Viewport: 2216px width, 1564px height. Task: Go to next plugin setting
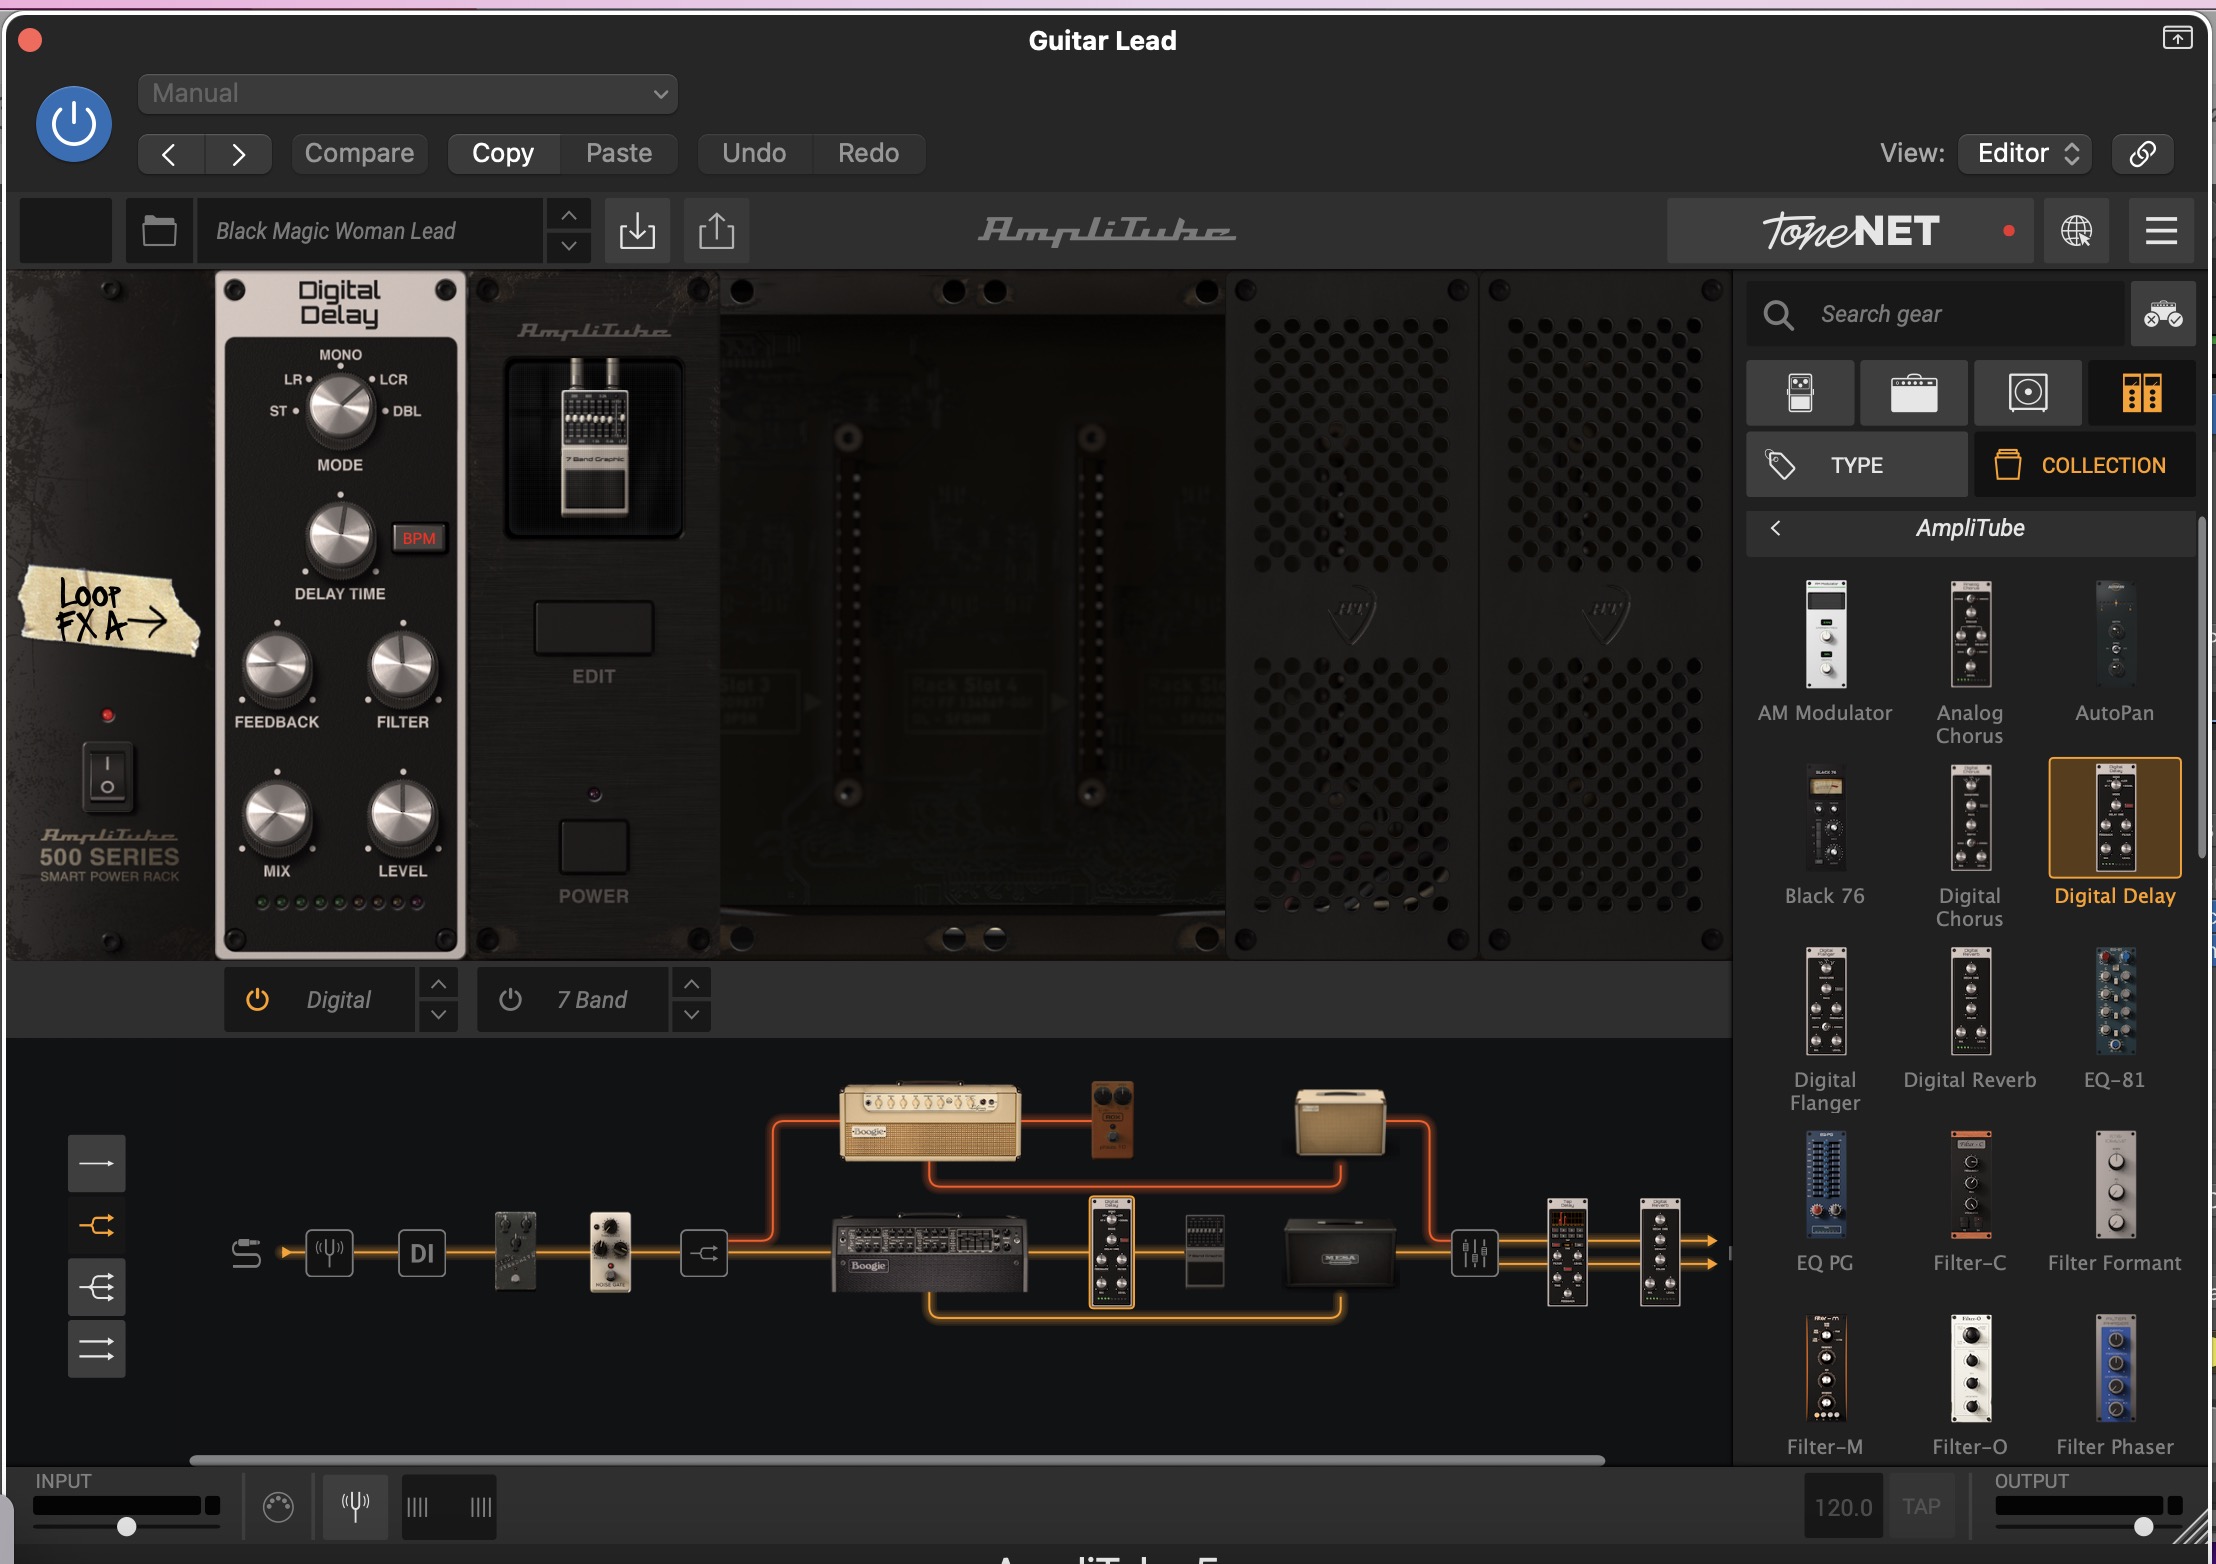(x=238, y=154)
